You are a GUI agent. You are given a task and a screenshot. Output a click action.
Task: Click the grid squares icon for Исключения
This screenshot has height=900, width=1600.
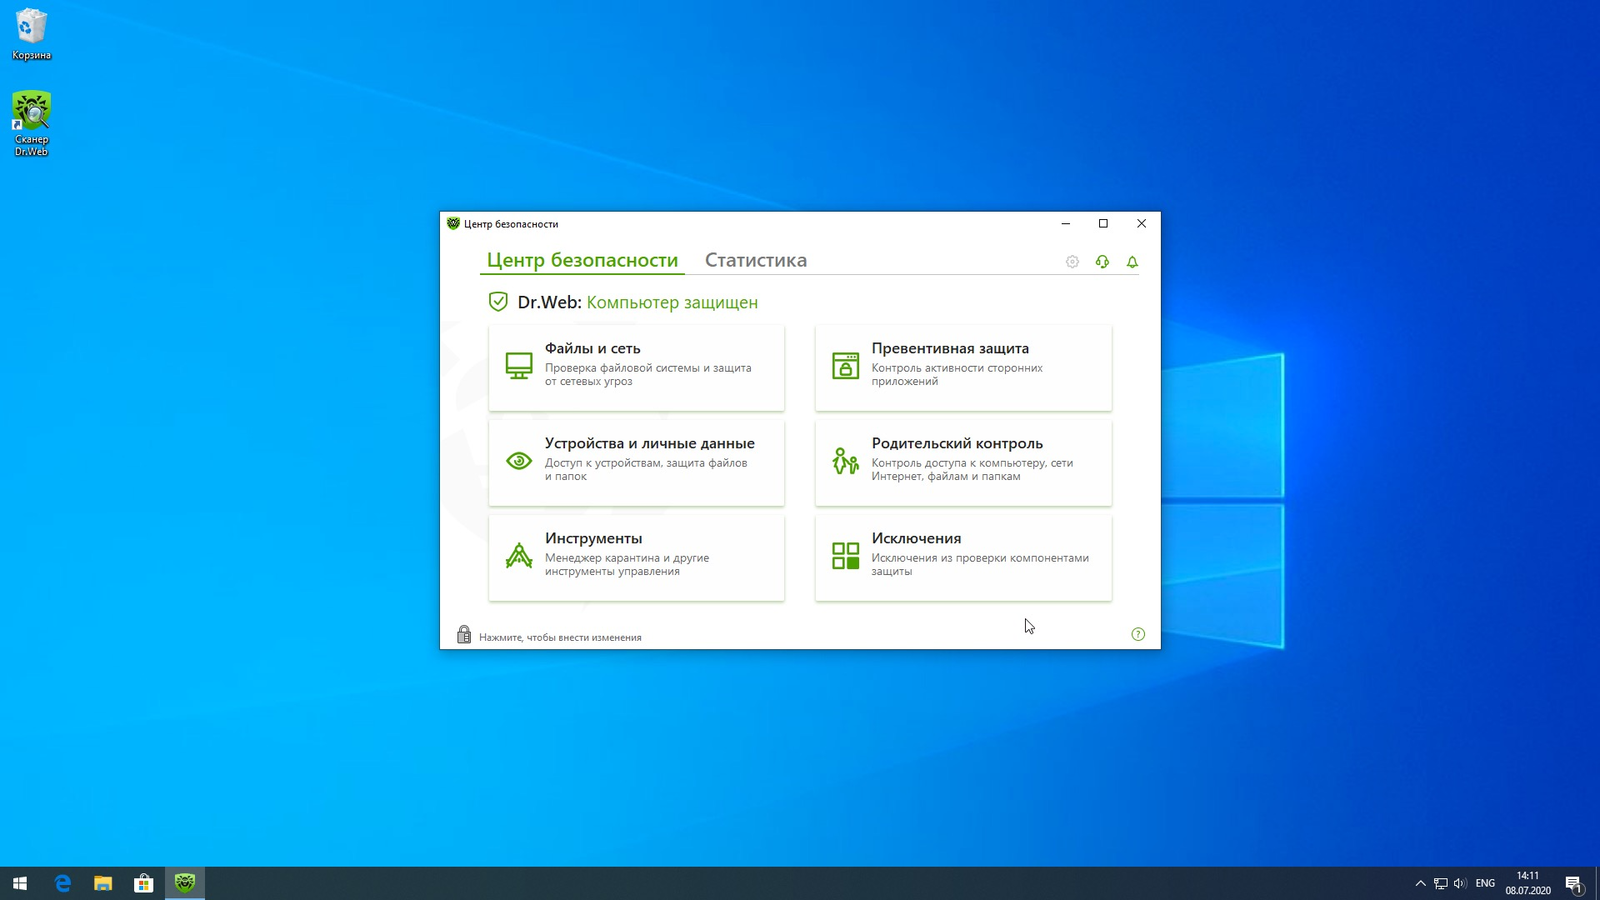pyautogui.click(x=846, y=555)
